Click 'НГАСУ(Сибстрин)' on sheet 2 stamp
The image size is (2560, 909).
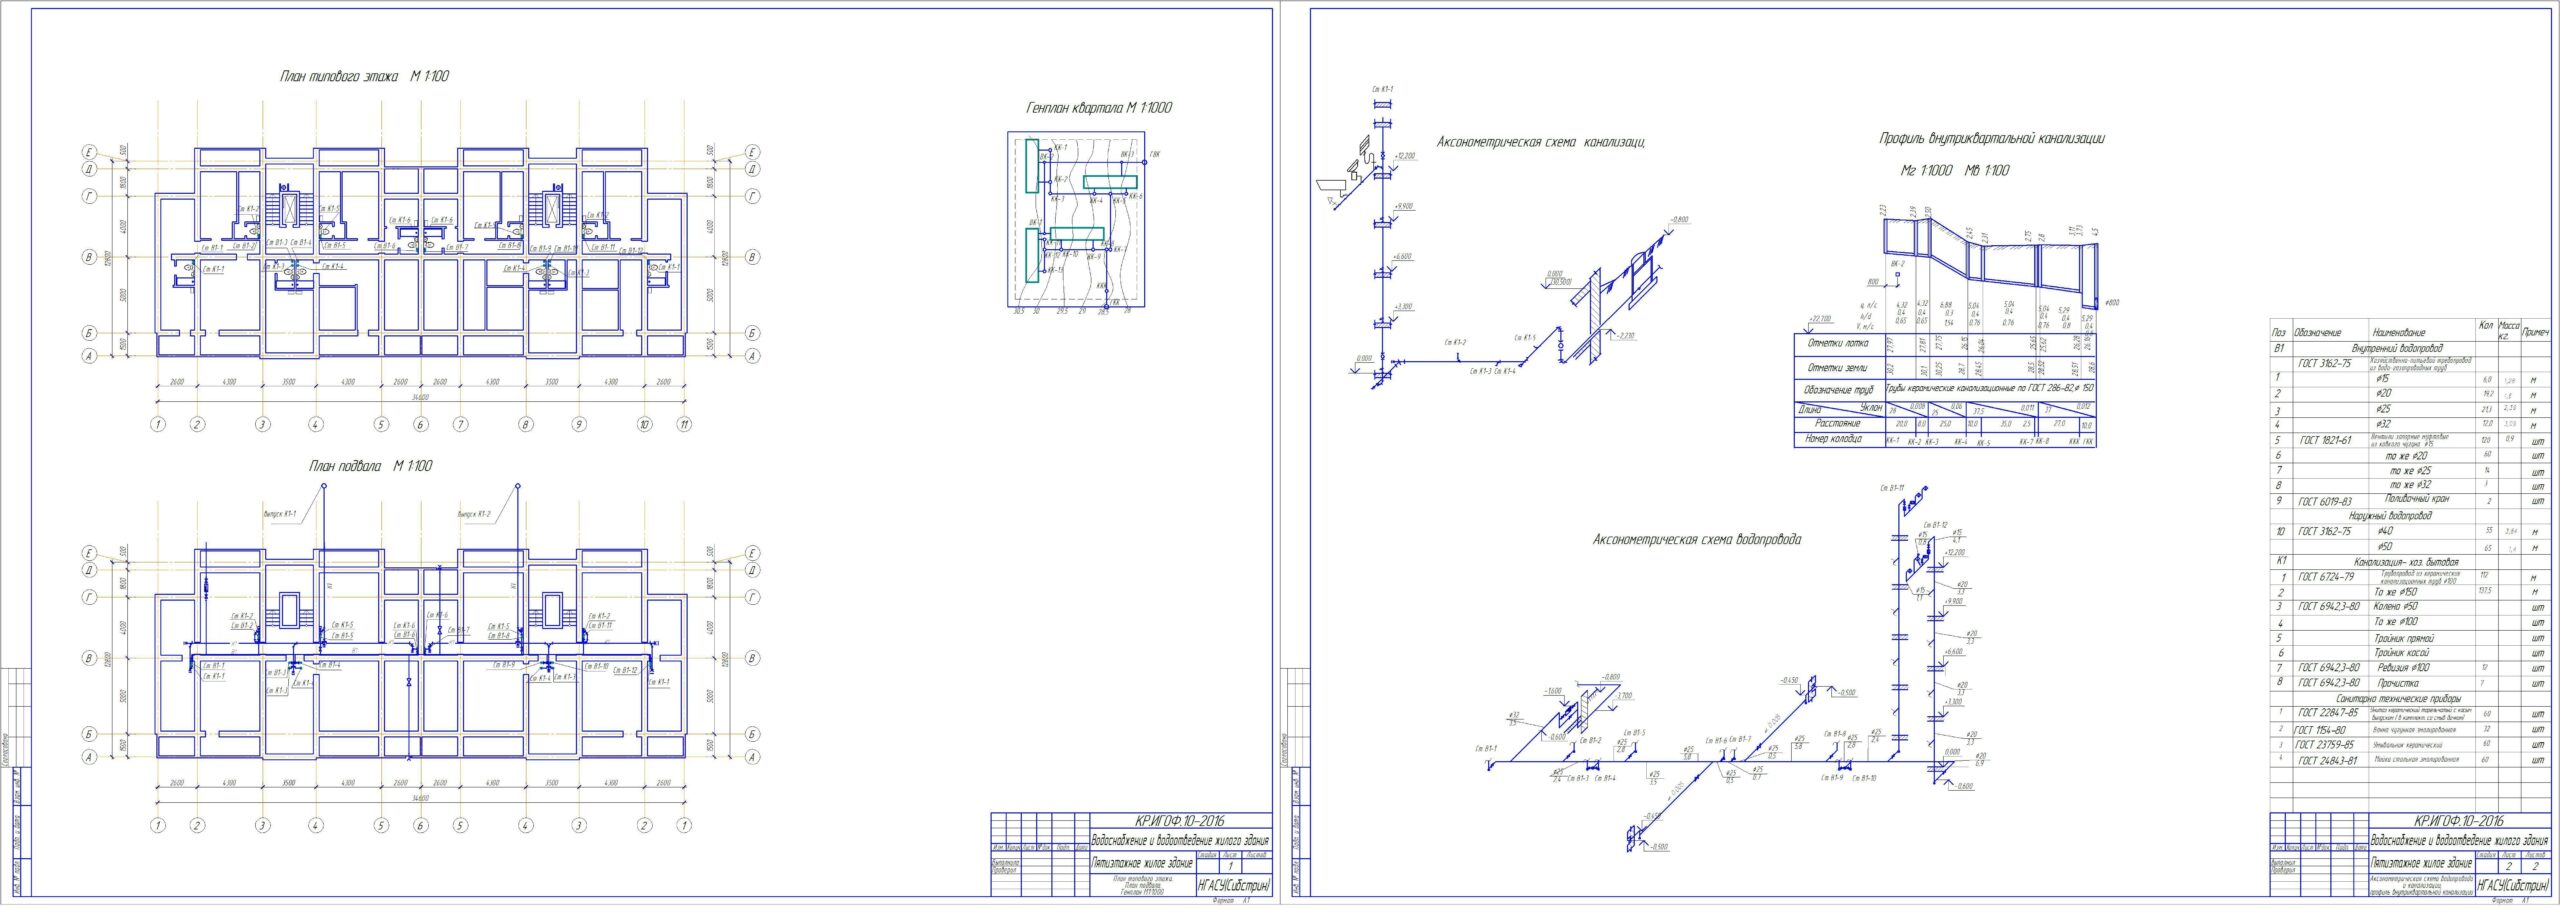click(x=2514, y=885)
